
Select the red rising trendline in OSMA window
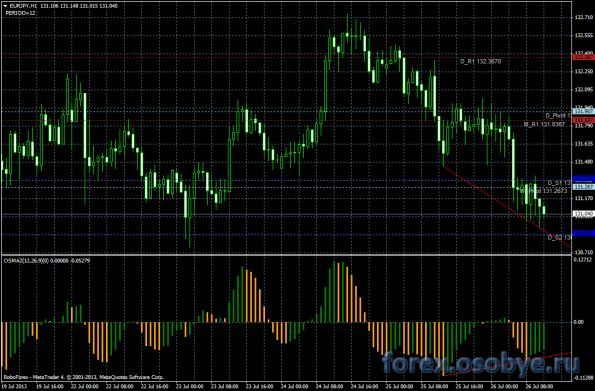507,365
